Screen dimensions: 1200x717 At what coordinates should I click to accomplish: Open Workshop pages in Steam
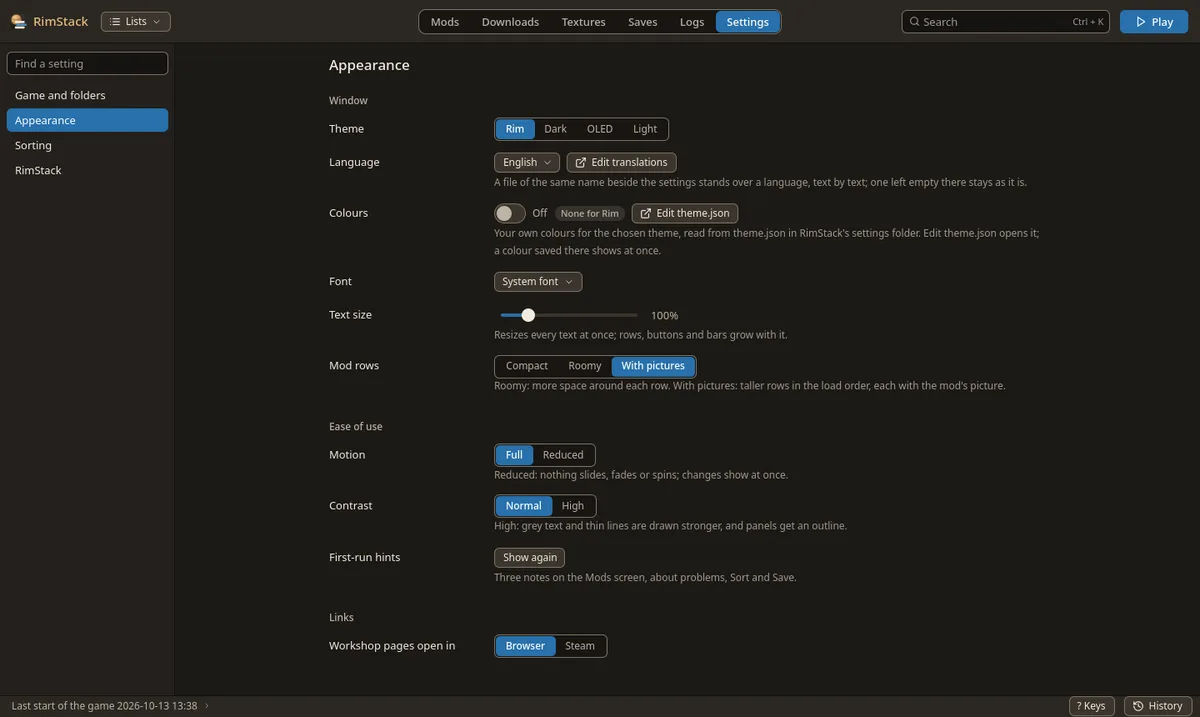tap(580, 646)
